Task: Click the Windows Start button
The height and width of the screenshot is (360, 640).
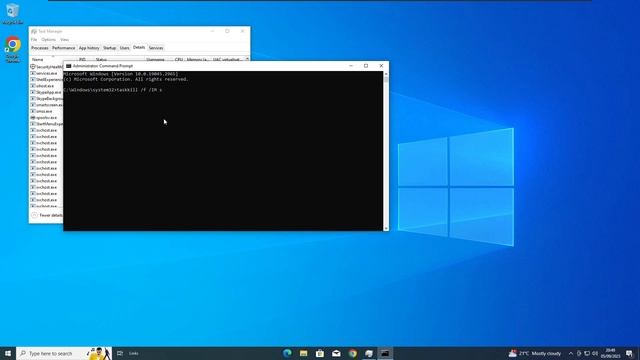Action: (8, 353)
